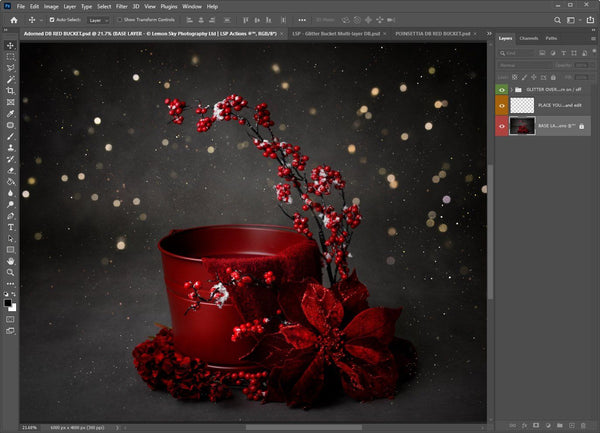
Task: Click the foreground color swatch
Action: pyautogui.click(x=8, y=302)
